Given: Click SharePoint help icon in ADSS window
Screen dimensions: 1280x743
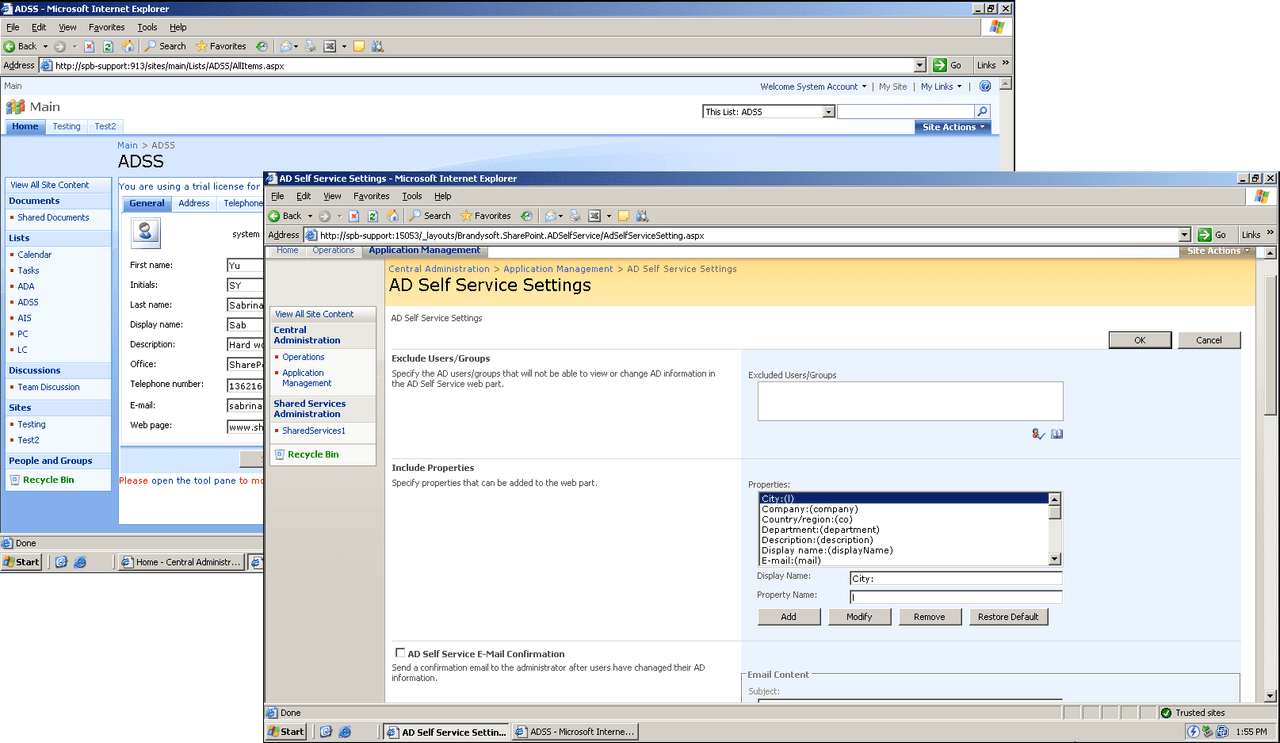Looking at the screenshot, I should tap(985, 87).
